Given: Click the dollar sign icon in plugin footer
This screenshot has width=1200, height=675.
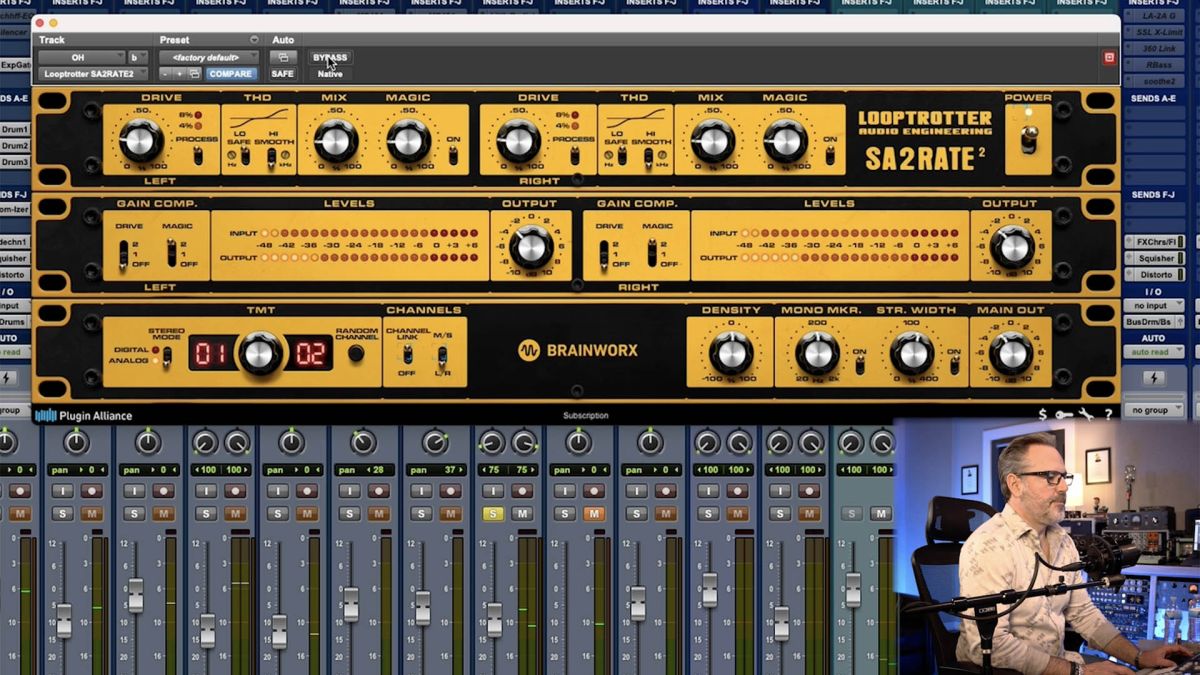Looking at the screenshot, I should (x=1043, y=413).
